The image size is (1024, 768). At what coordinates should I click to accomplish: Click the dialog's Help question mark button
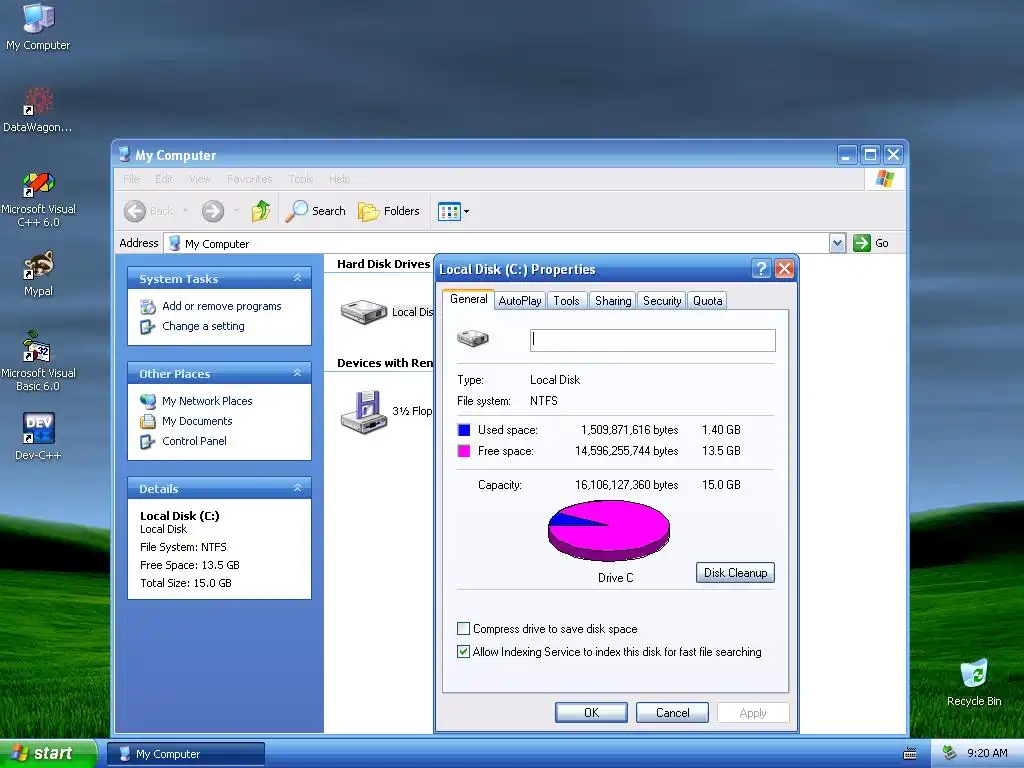point(761,268)
